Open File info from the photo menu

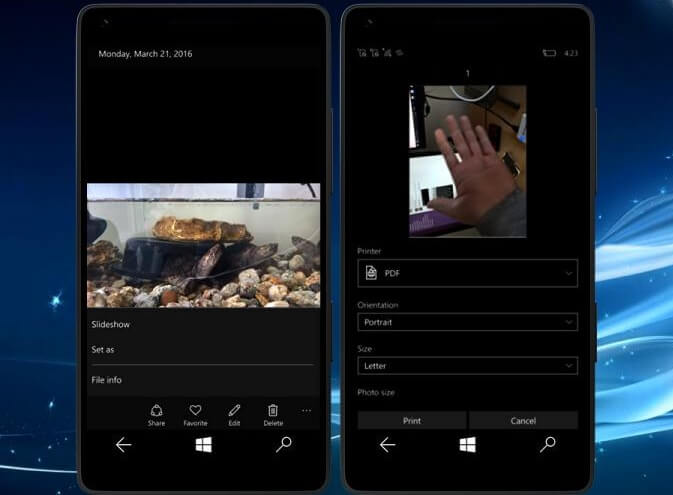[106, 380]
